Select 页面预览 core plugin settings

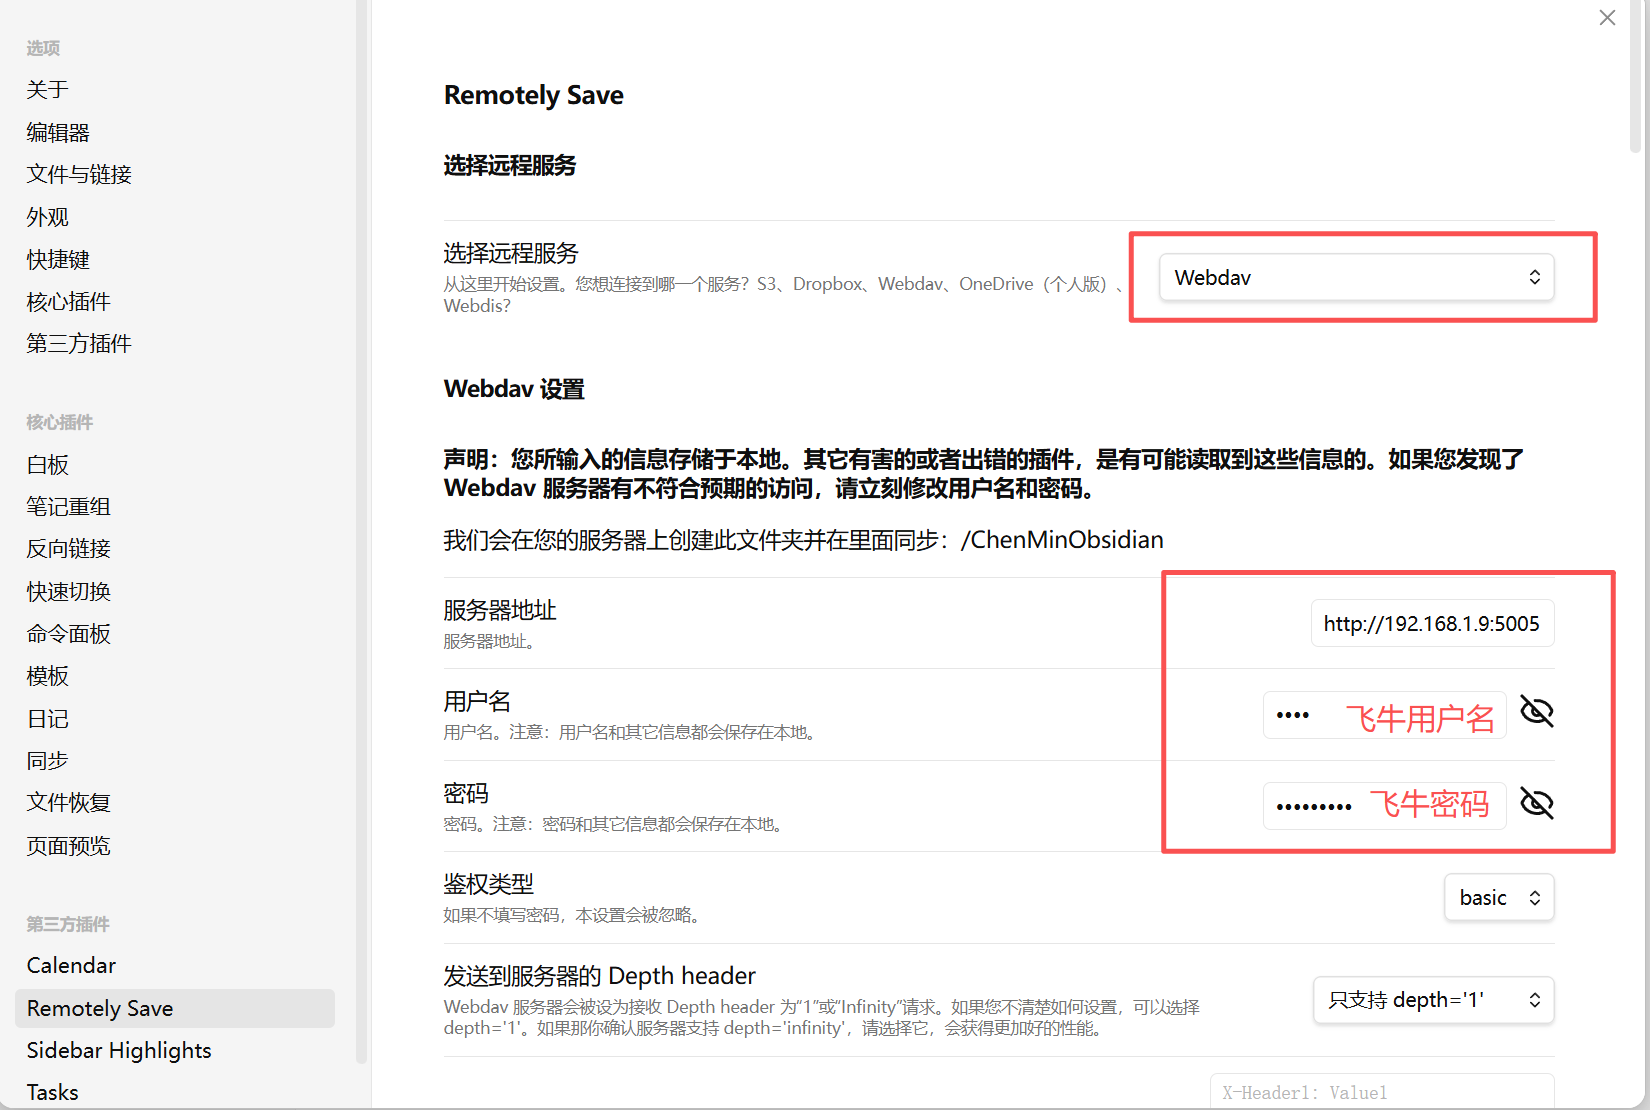[x=68, y=846]
